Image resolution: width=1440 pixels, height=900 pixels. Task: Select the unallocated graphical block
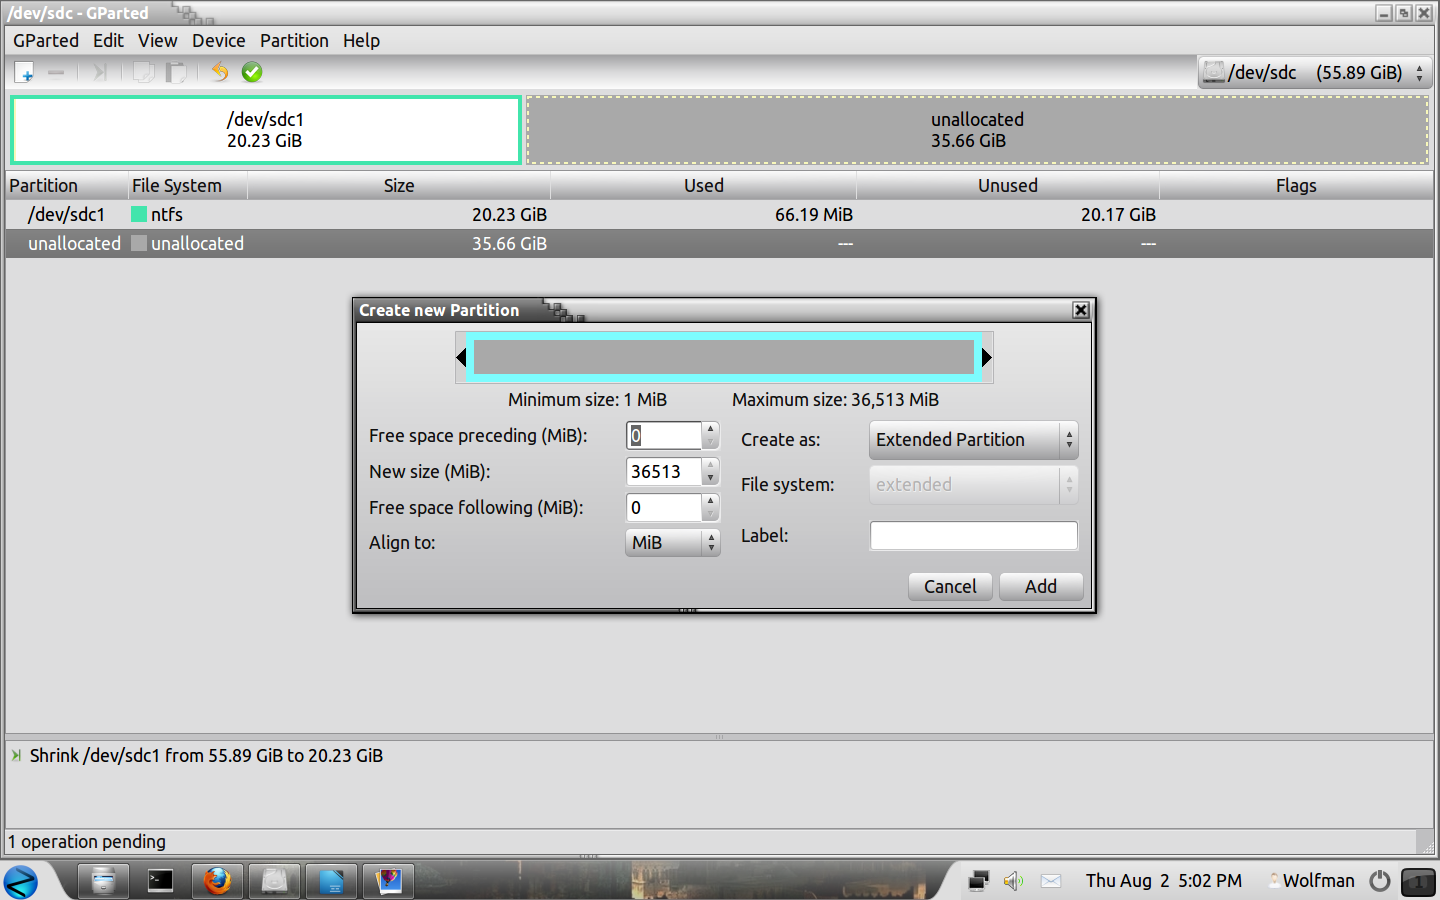click(x=977, y=130)
